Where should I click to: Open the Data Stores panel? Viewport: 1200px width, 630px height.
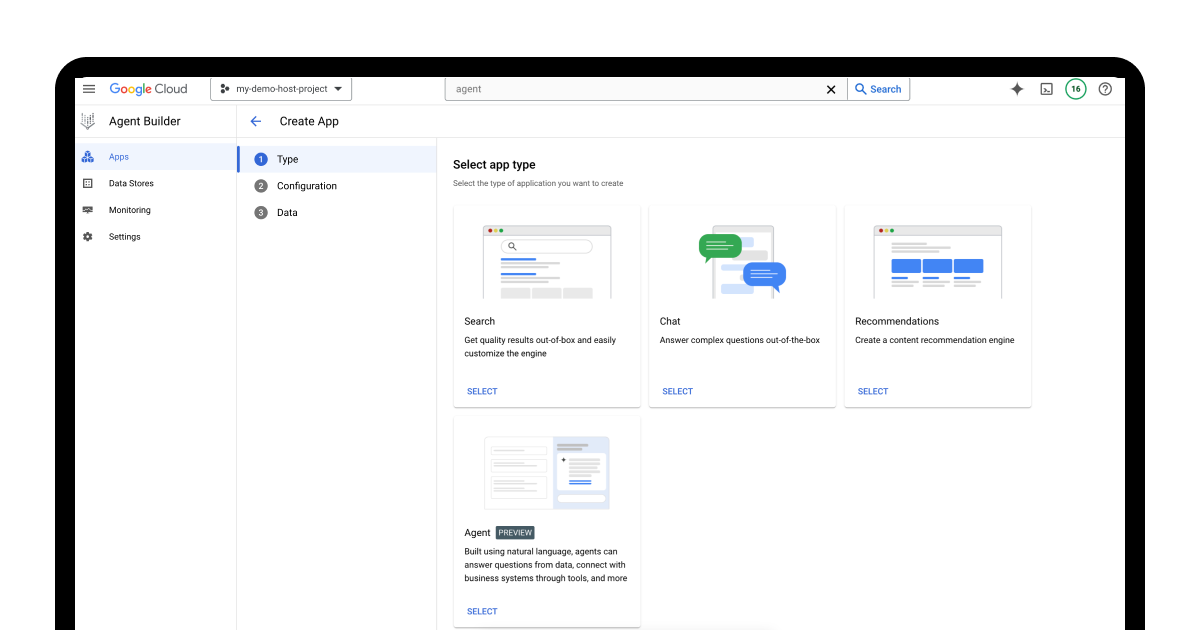pyautogui.click(x=130, y=183)
